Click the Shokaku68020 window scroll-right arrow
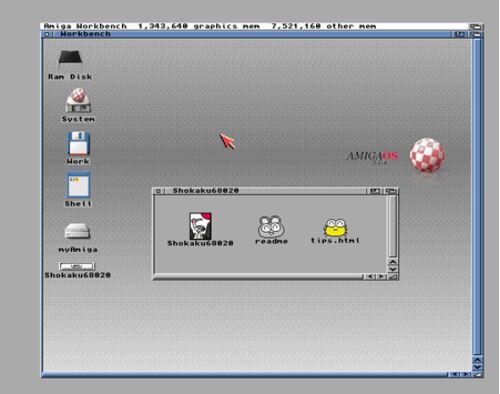500x394 pixels. (x=381, y=277)
